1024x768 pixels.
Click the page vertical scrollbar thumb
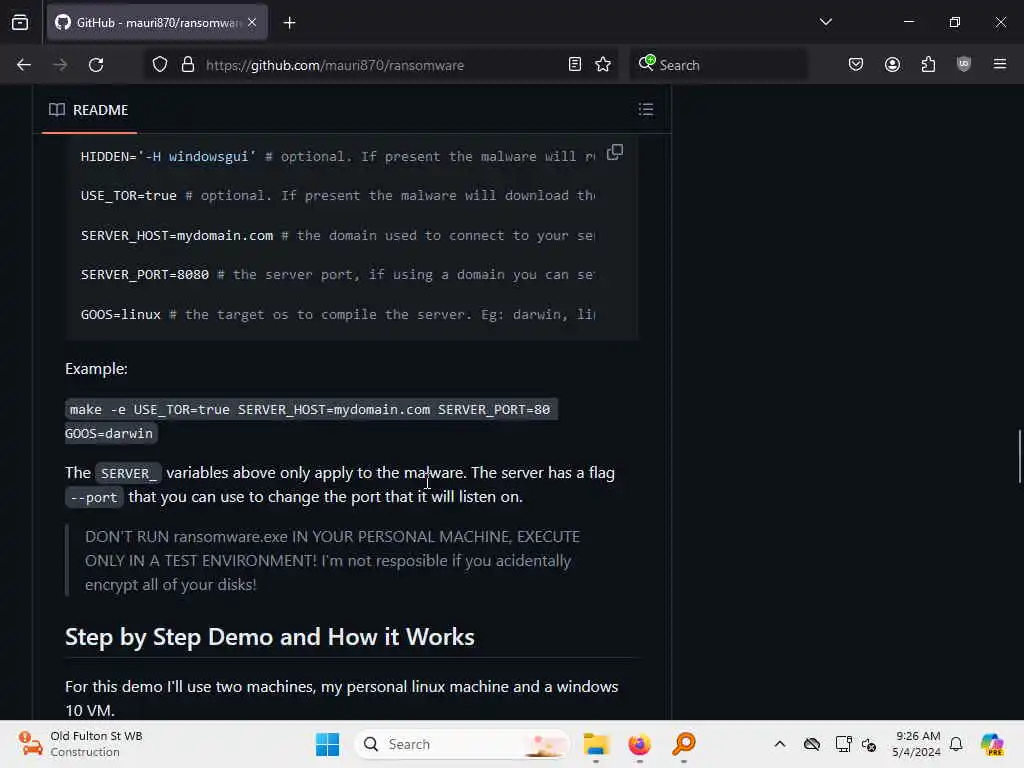tap(1019, 456)
